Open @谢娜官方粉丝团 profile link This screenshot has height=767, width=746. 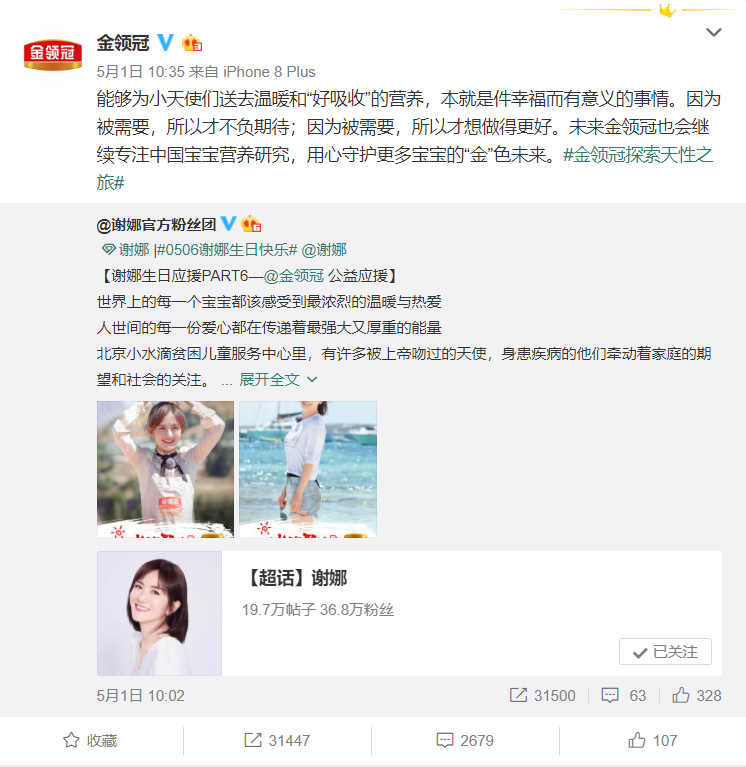157,225
